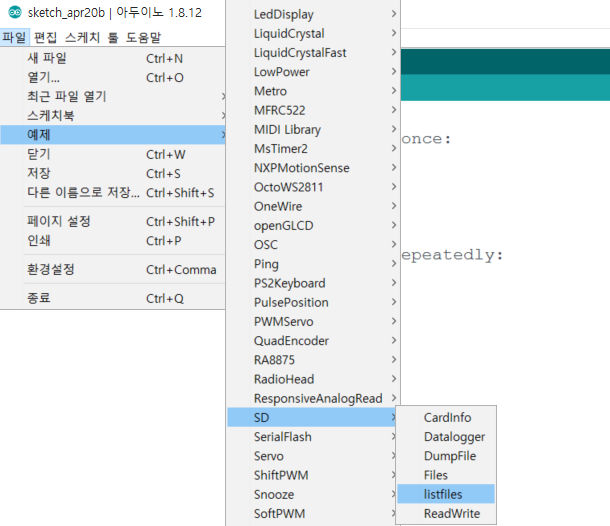
Task: Open the 툴 menu
Action: point(113,38)
